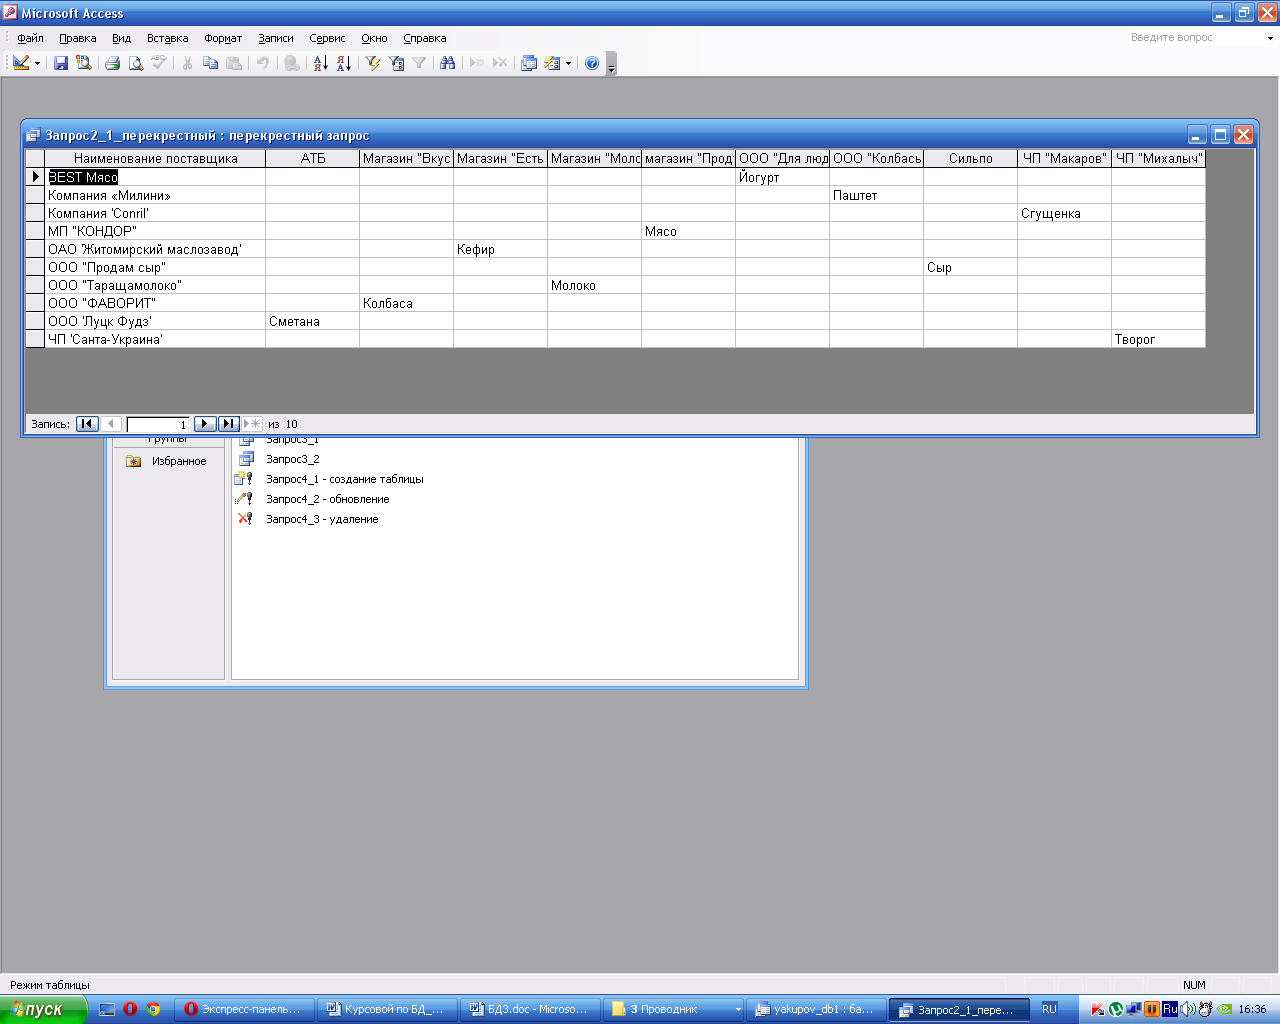Click the Паштет cell
The width and height of the screenshot is (1280, 1024).
(x=876, y=195)
